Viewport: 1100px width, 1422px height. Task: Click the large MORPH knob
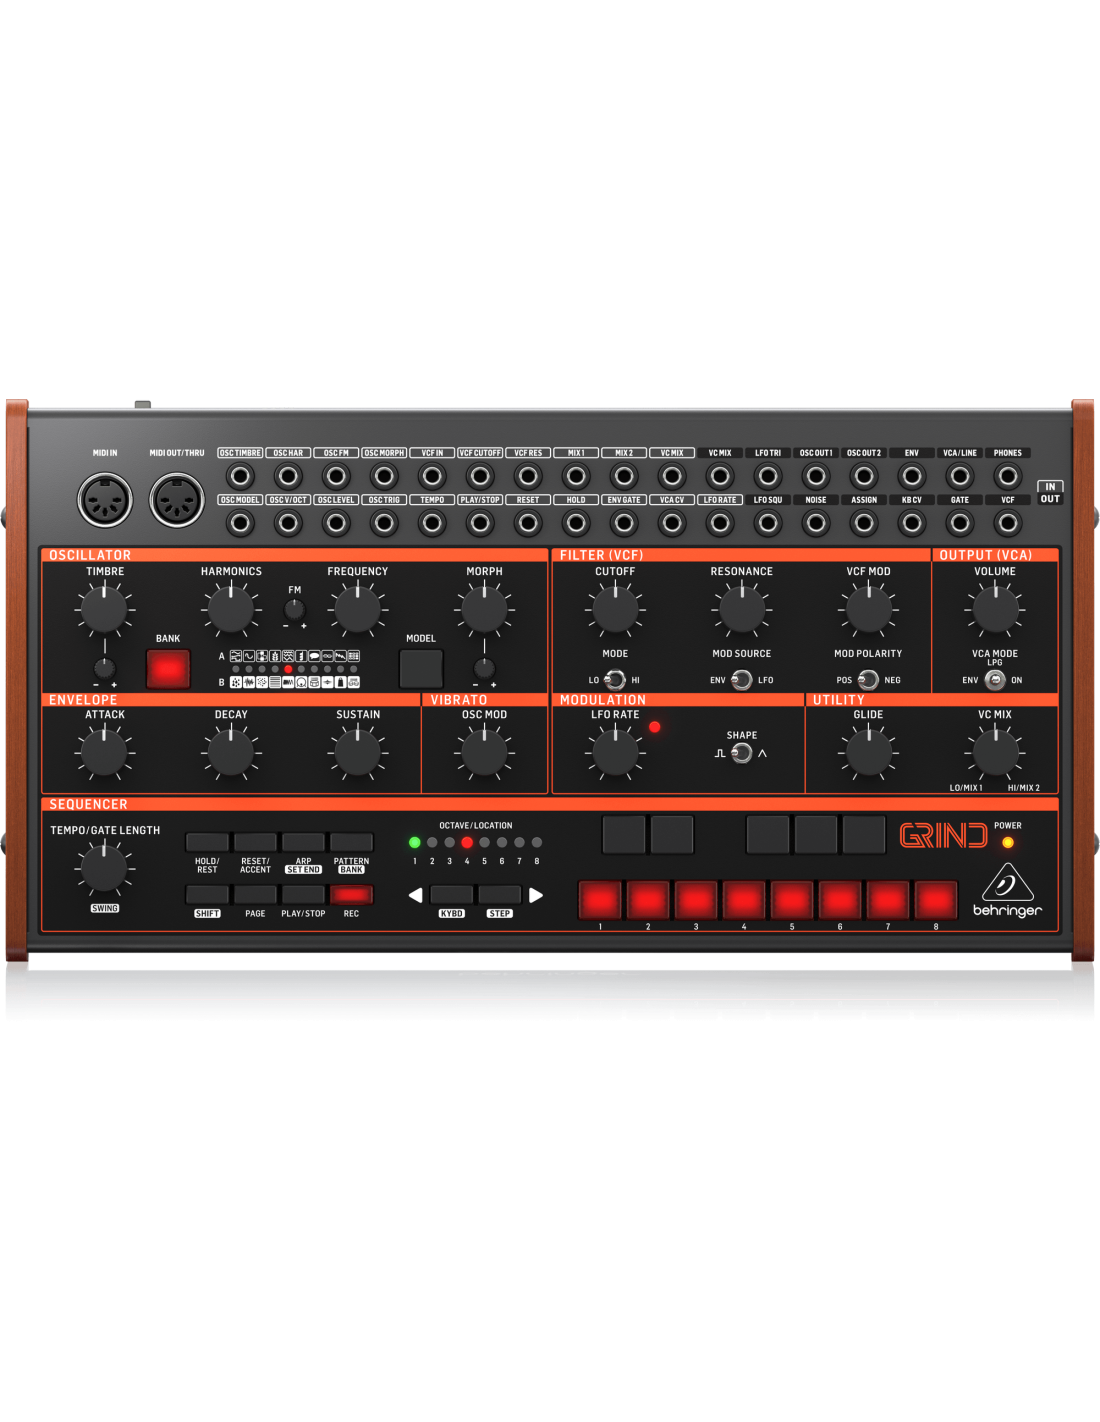pyautogui.click(x=484, y=609)
